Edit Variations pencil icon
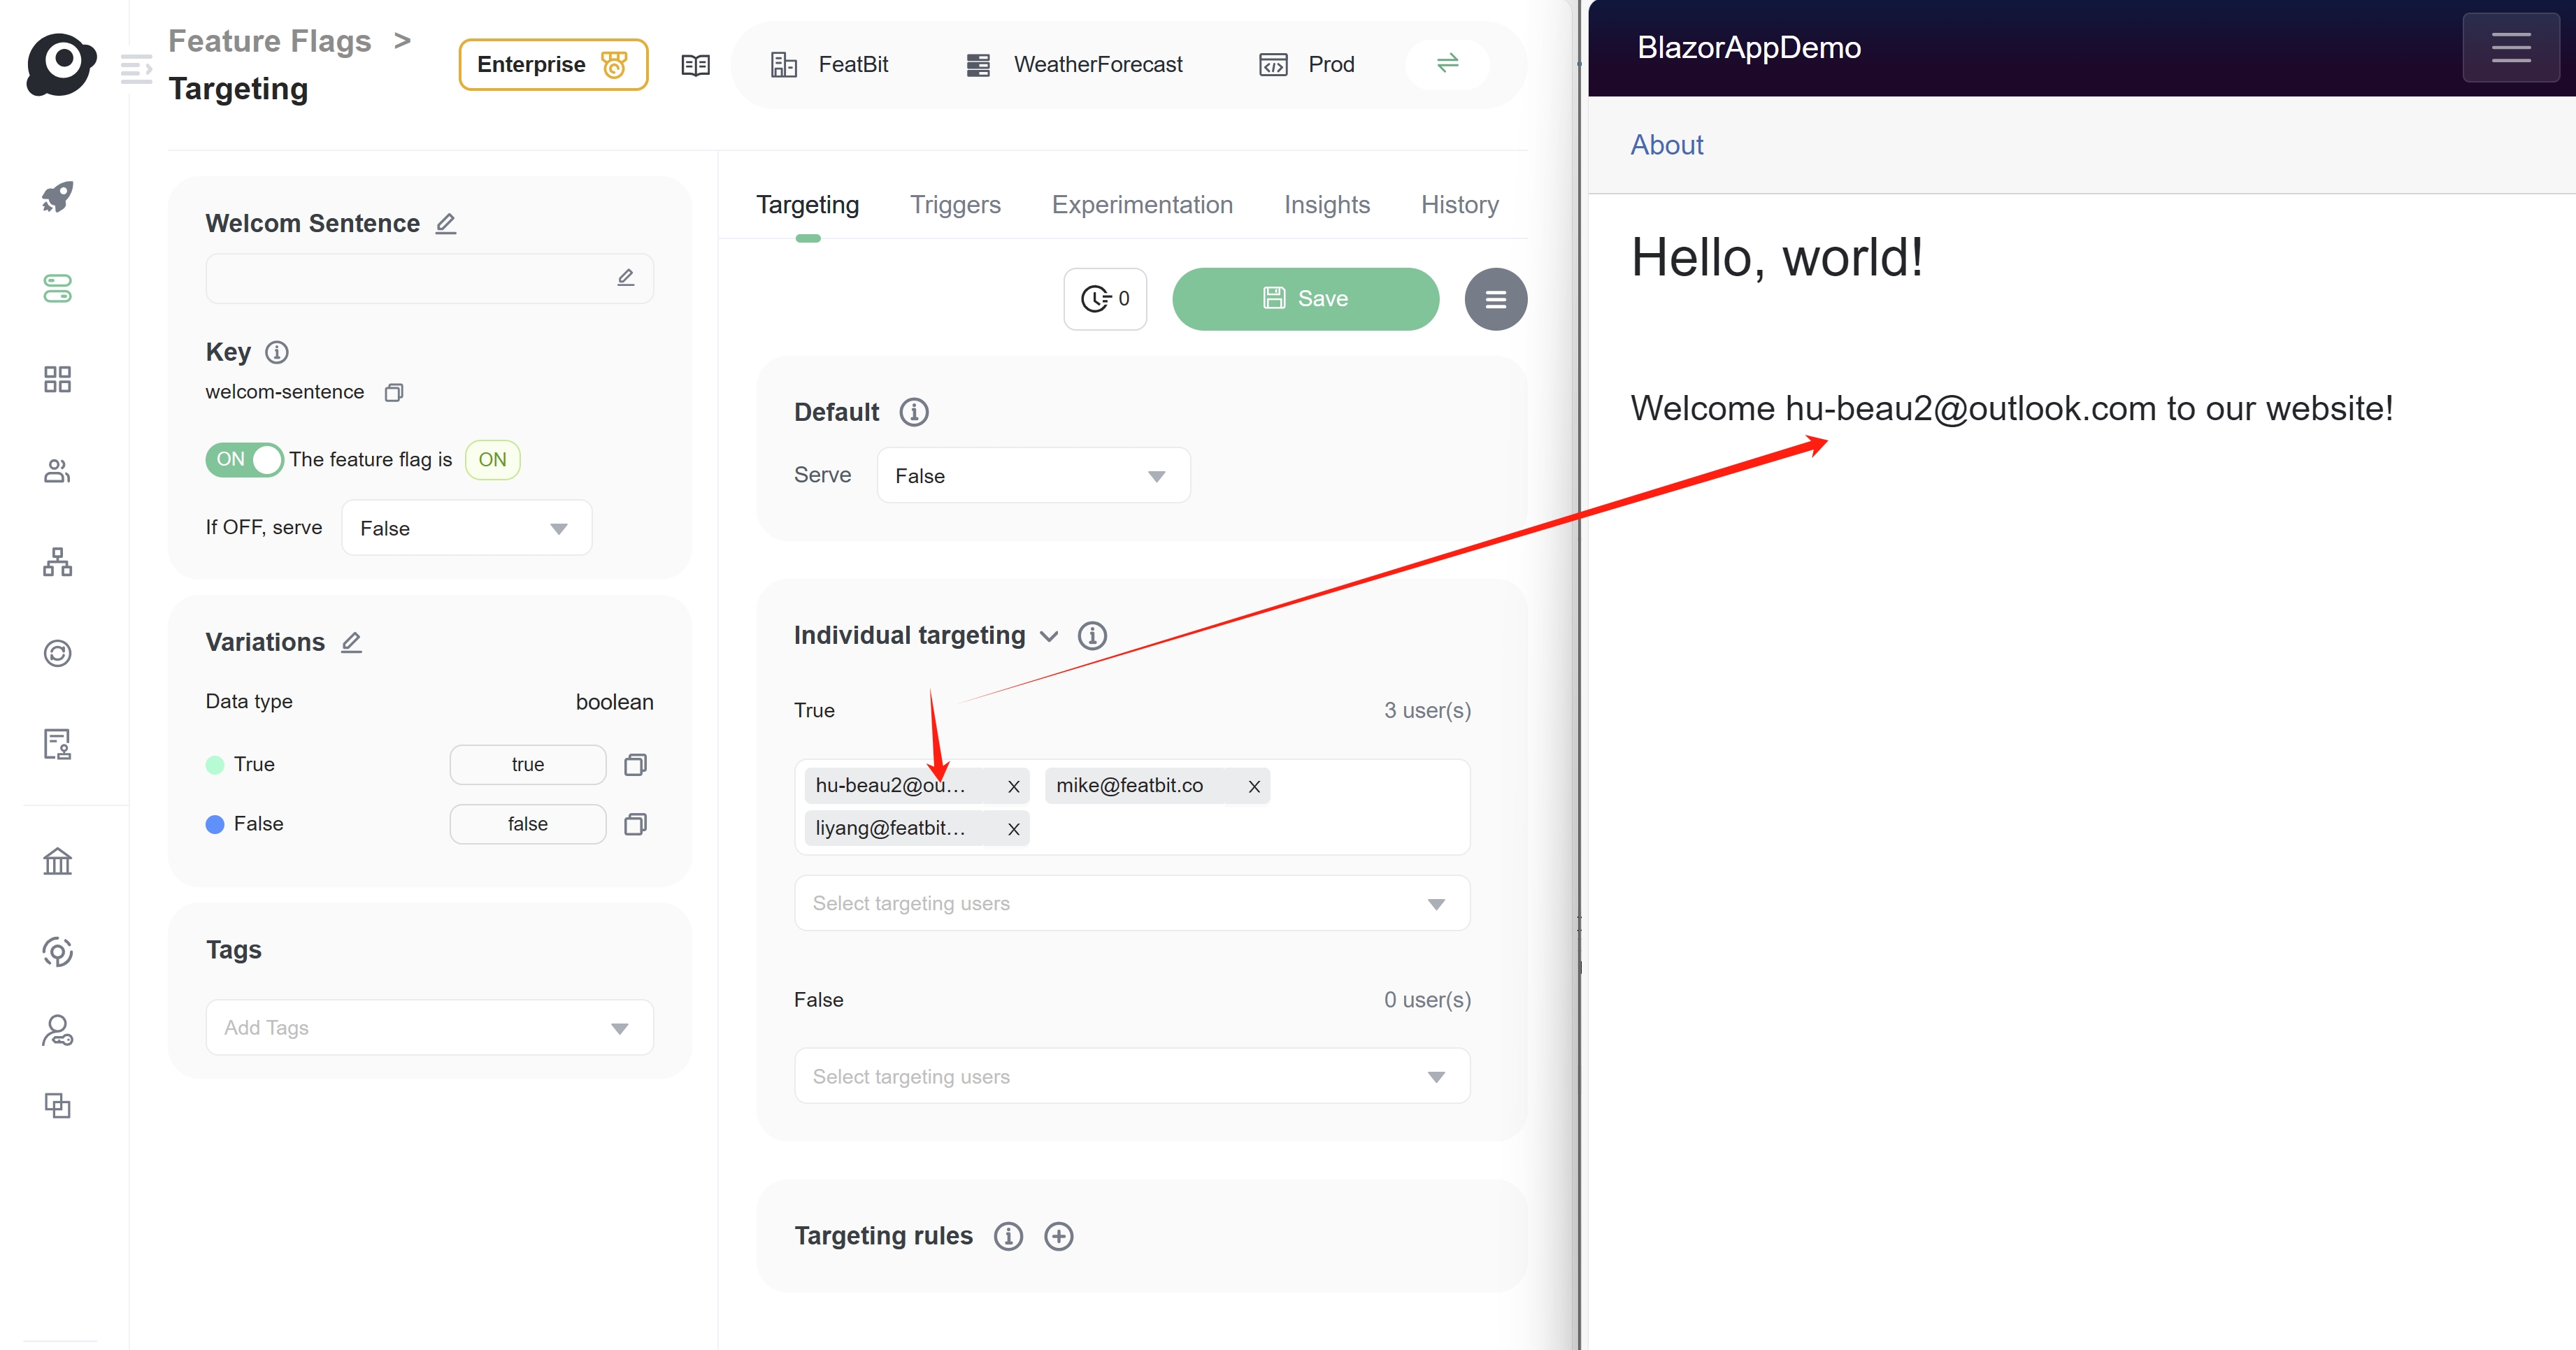Screen dimensions: 2576x1350 351,643
